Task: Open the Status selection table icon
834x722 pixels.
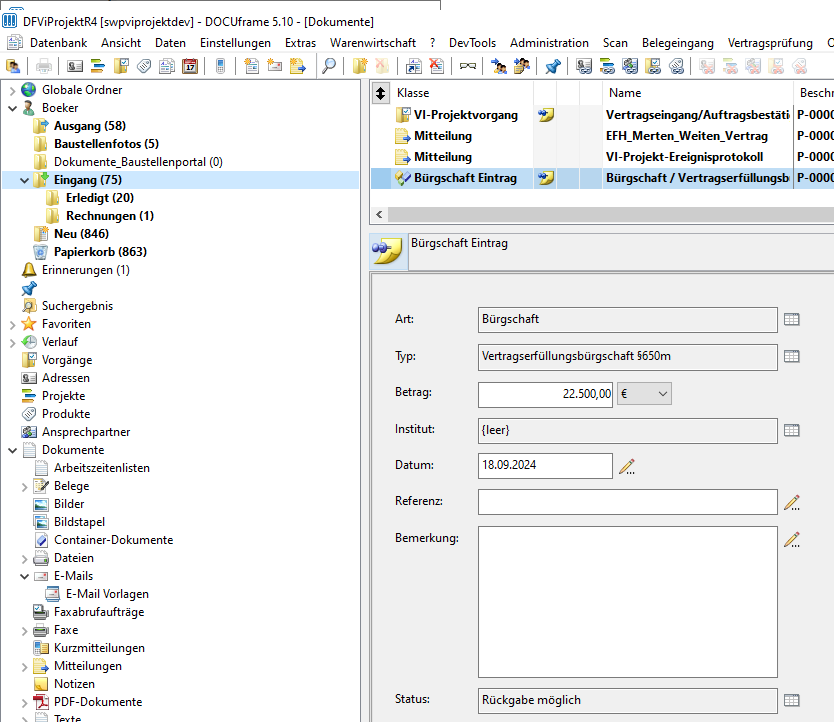Action: [791, 700]
